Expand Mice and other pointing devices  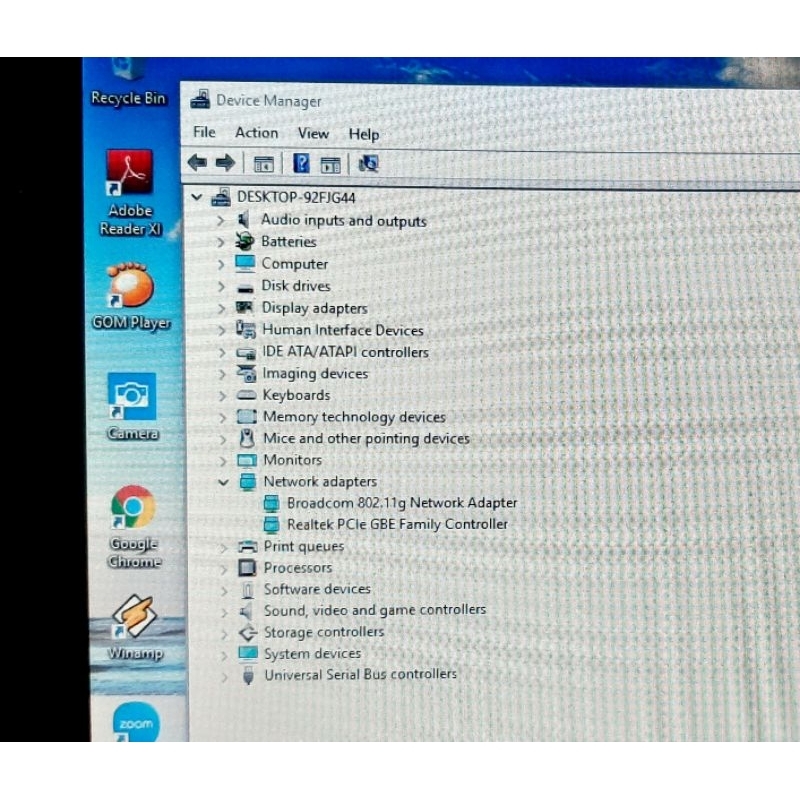point(222,439)
